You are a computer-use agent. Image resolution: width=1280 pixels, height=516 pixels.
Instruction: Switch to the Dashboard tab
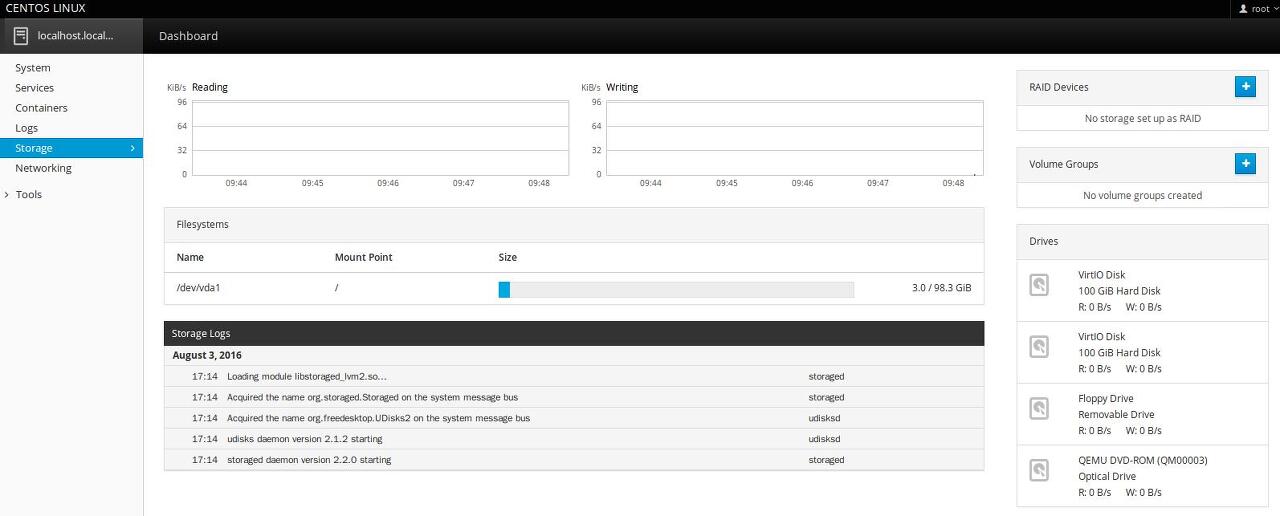[188, 36]
